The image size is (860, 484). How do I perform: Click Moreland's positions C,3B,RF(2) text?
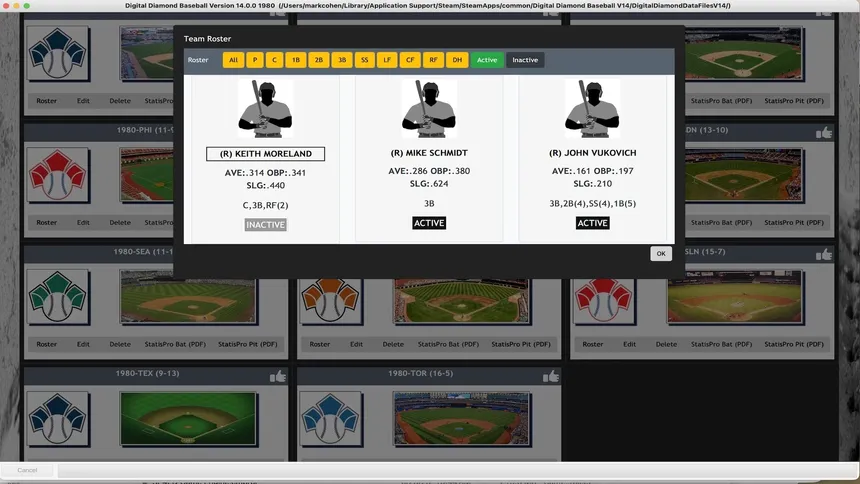(265, 205)
